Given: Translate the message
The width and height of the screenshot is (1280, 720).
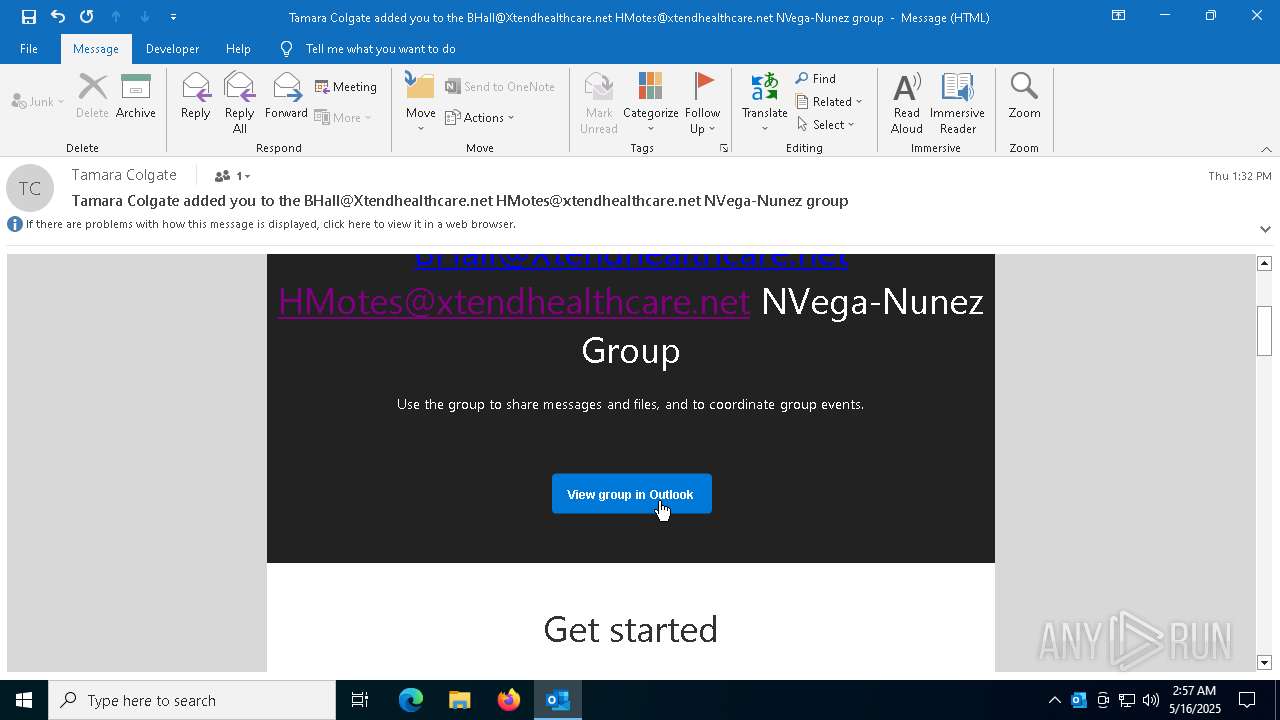Looking at the screenshot, I should click(765, 103).
